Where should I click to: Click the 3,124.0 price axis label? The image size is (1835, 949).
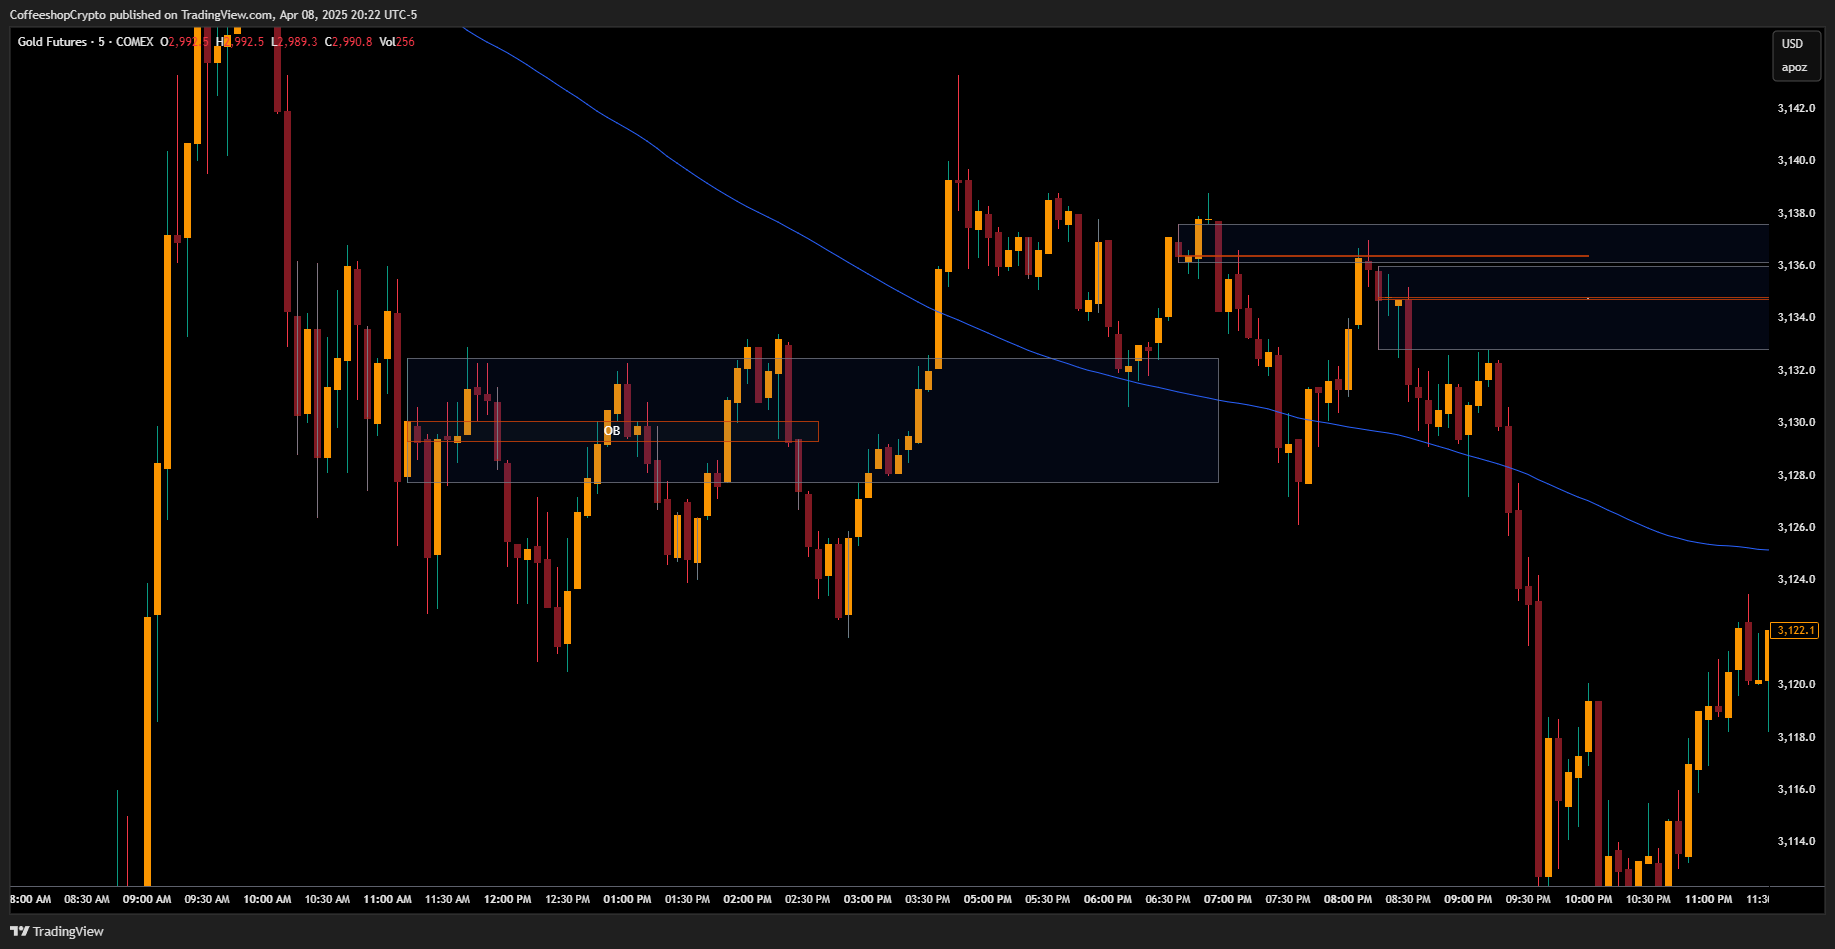tap(1796, 579)
